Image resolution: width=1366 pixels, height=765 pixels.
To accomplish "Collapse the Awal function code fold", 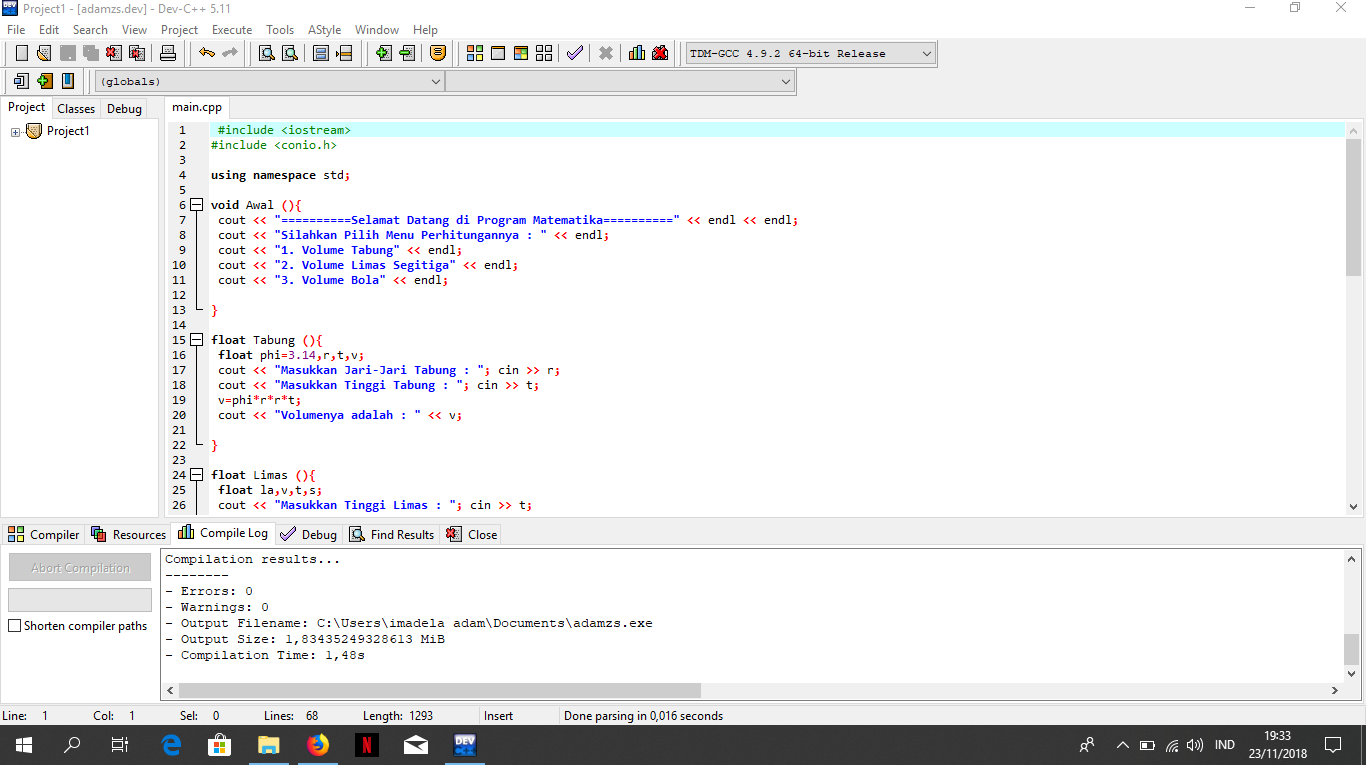I will pyautogui.click(x=196, y=204).
